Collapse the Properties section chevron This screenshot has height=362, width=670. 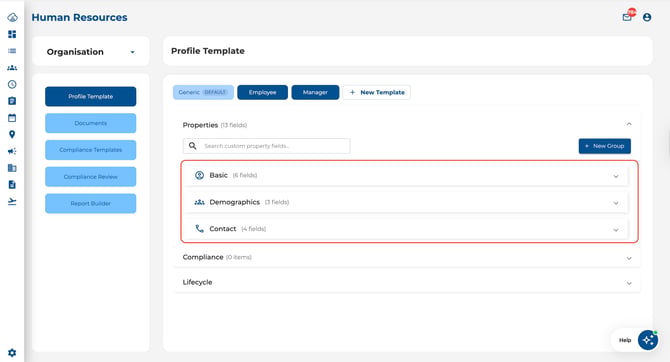click(x=629, y=124)
